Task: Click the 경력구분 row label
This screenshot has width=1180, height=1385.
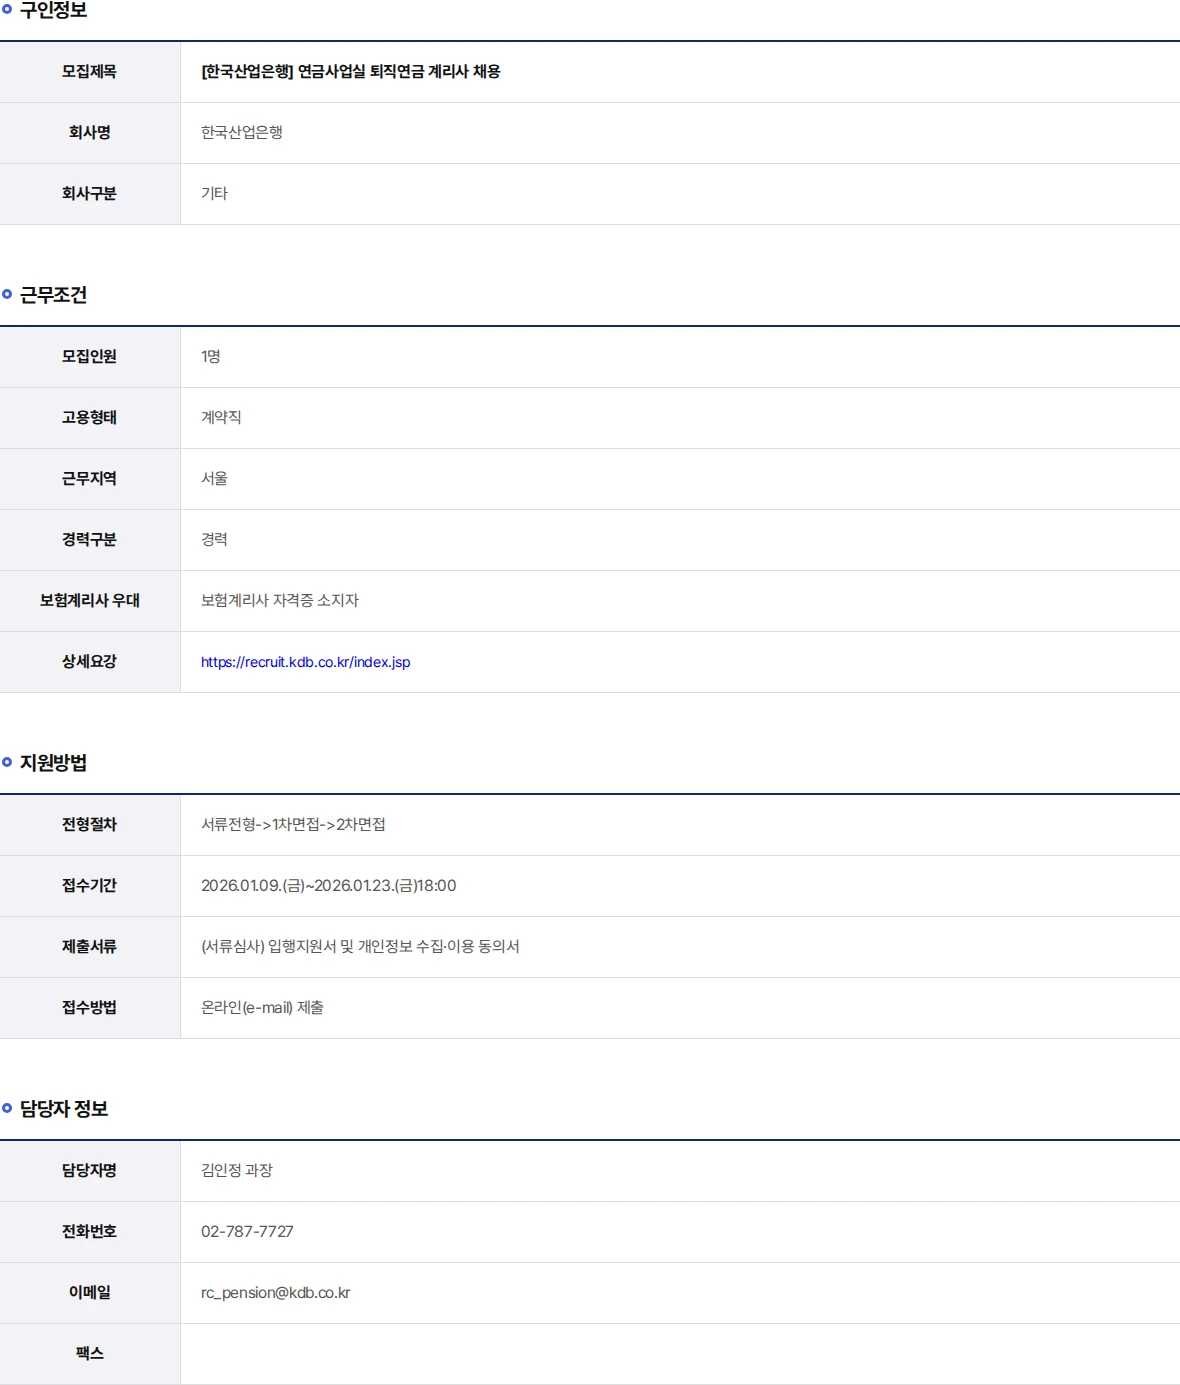Action: coord(90,540)
